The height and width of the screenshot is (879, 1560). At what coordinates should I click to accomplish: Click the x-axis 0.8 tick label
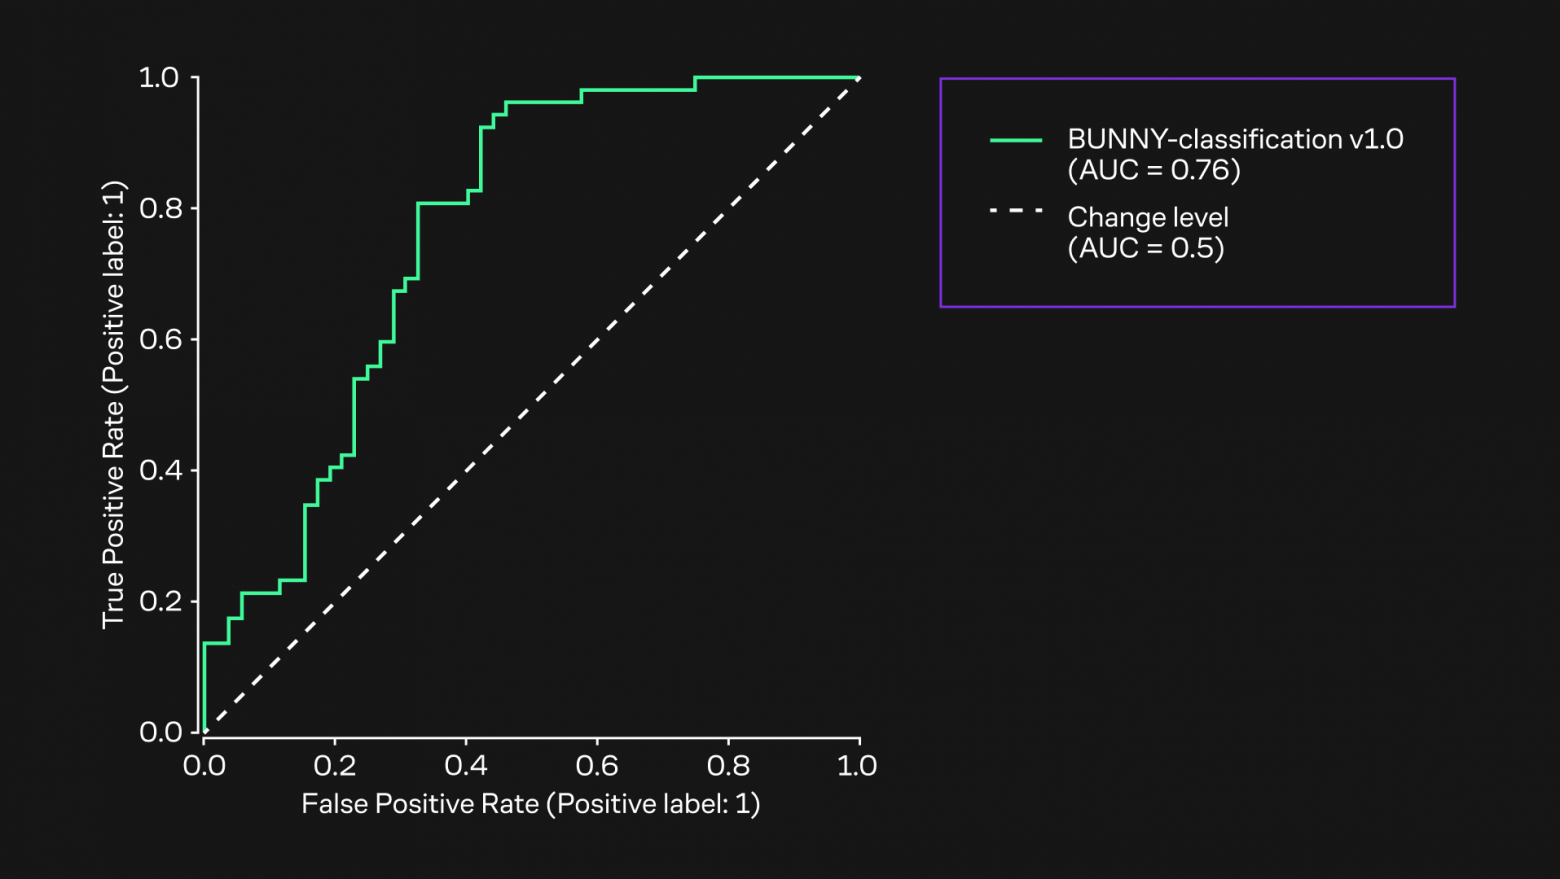(x=728, y=766)
